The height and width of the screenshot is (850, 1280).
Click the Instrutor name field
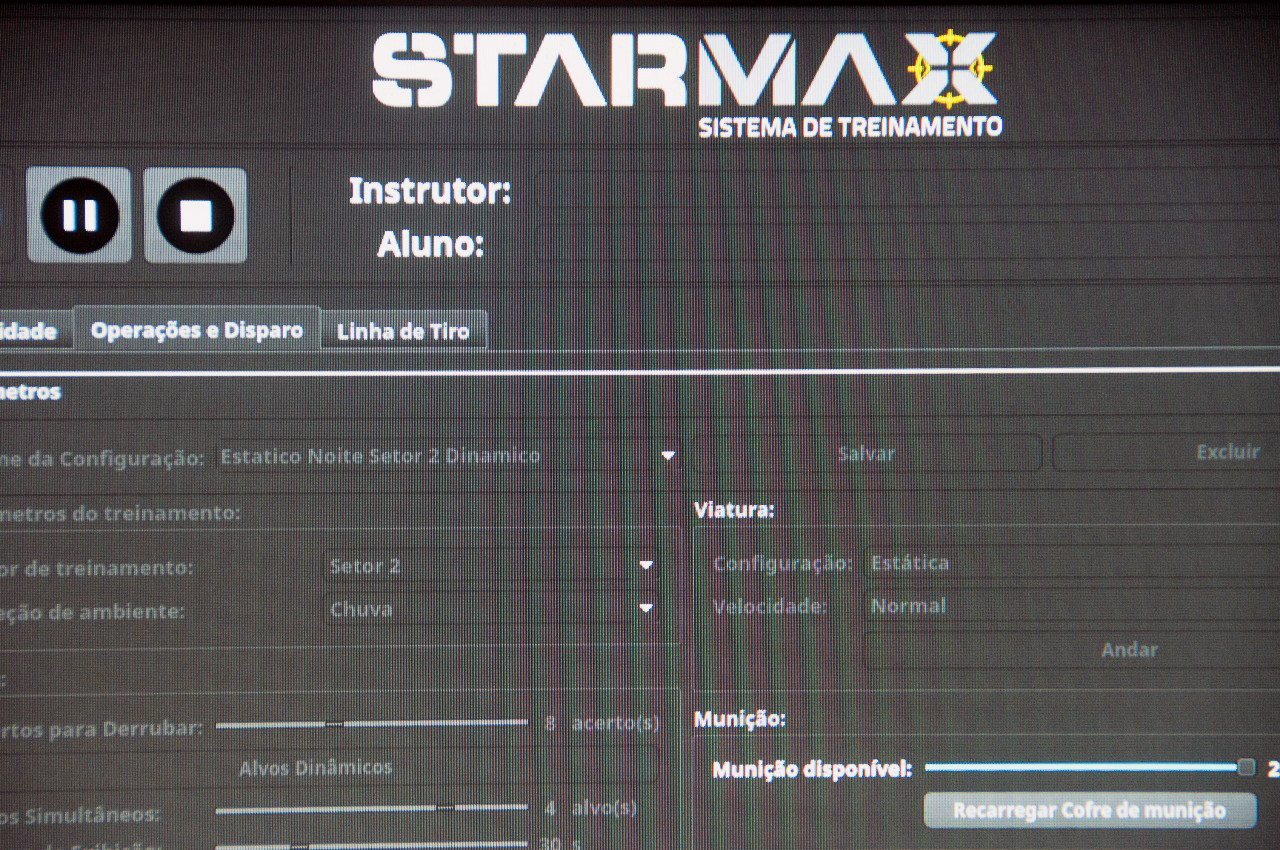[907, 189]
